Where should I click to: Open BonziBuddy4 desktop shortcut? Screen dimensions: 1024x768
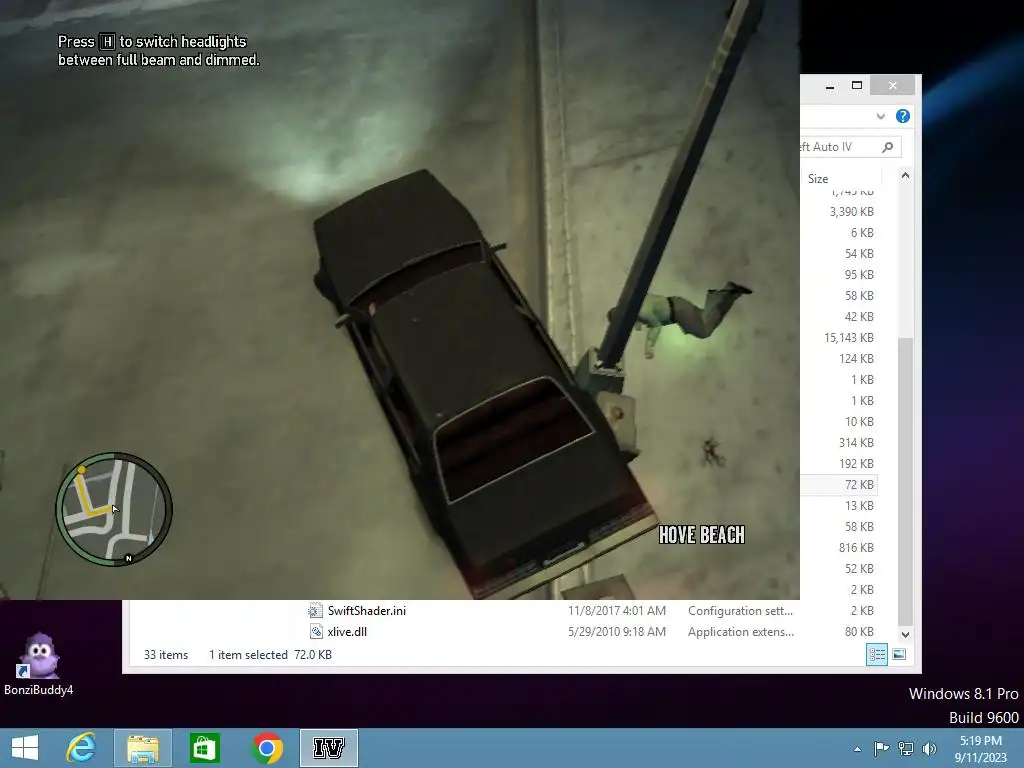(39, 664)
